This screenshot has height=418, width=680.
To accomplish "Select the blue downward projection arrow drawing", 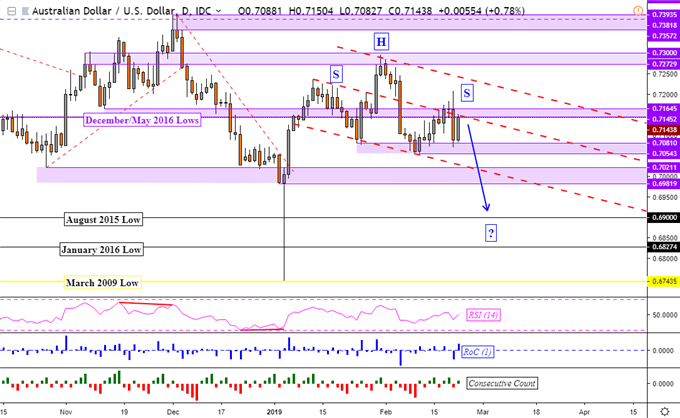I will (x=478, y=168).
